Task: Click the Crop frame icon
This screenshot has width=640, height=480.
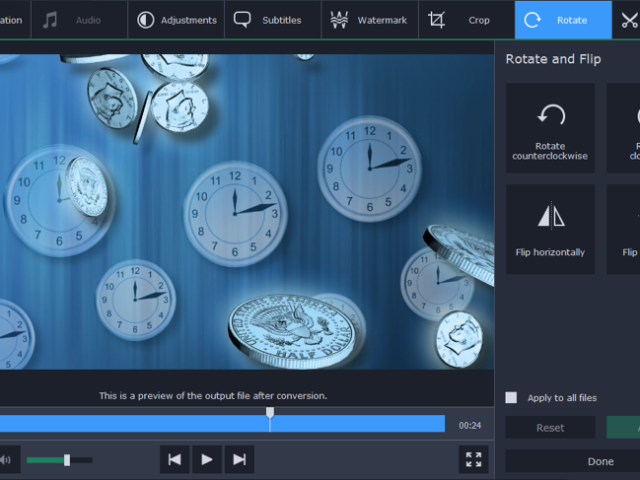Action: [x=436, y=20]
